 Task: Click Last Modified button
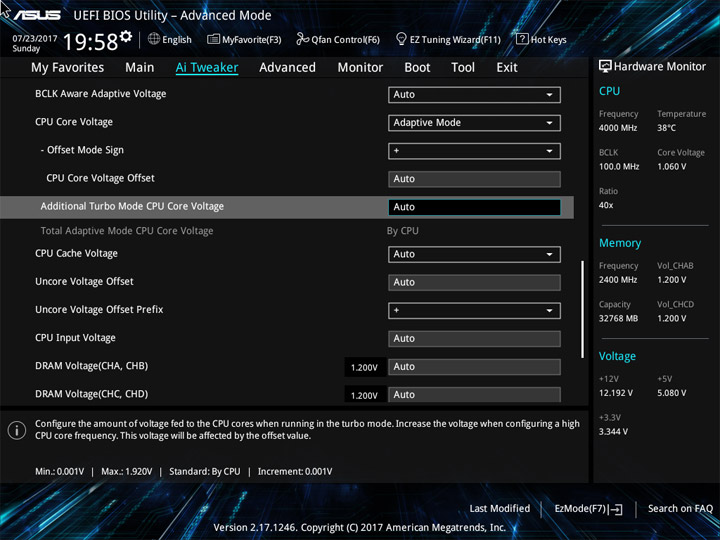point(500,508)
